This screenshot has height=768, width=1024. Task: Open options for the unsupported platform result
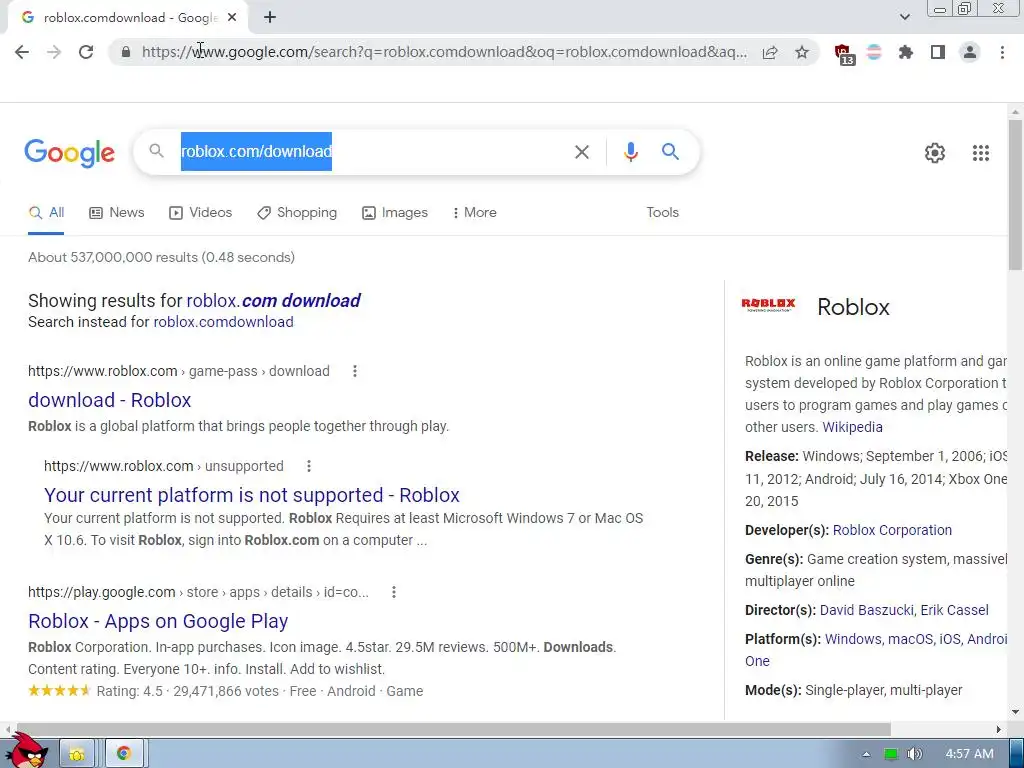[309, 466]
